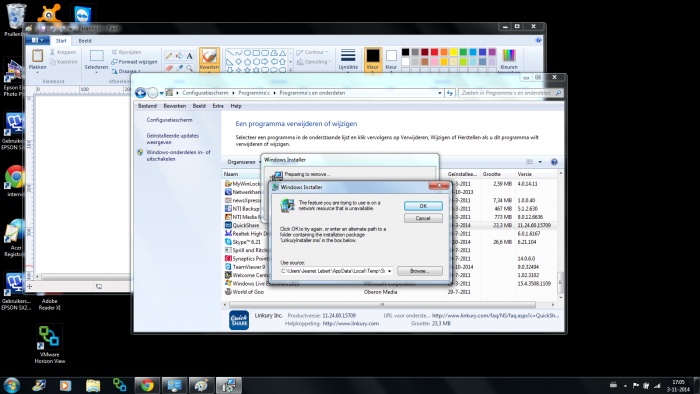This screenshot has width=700, height=394.
Task: Select the Color picker eyedropper in Paint
Action: click(179, 68)
